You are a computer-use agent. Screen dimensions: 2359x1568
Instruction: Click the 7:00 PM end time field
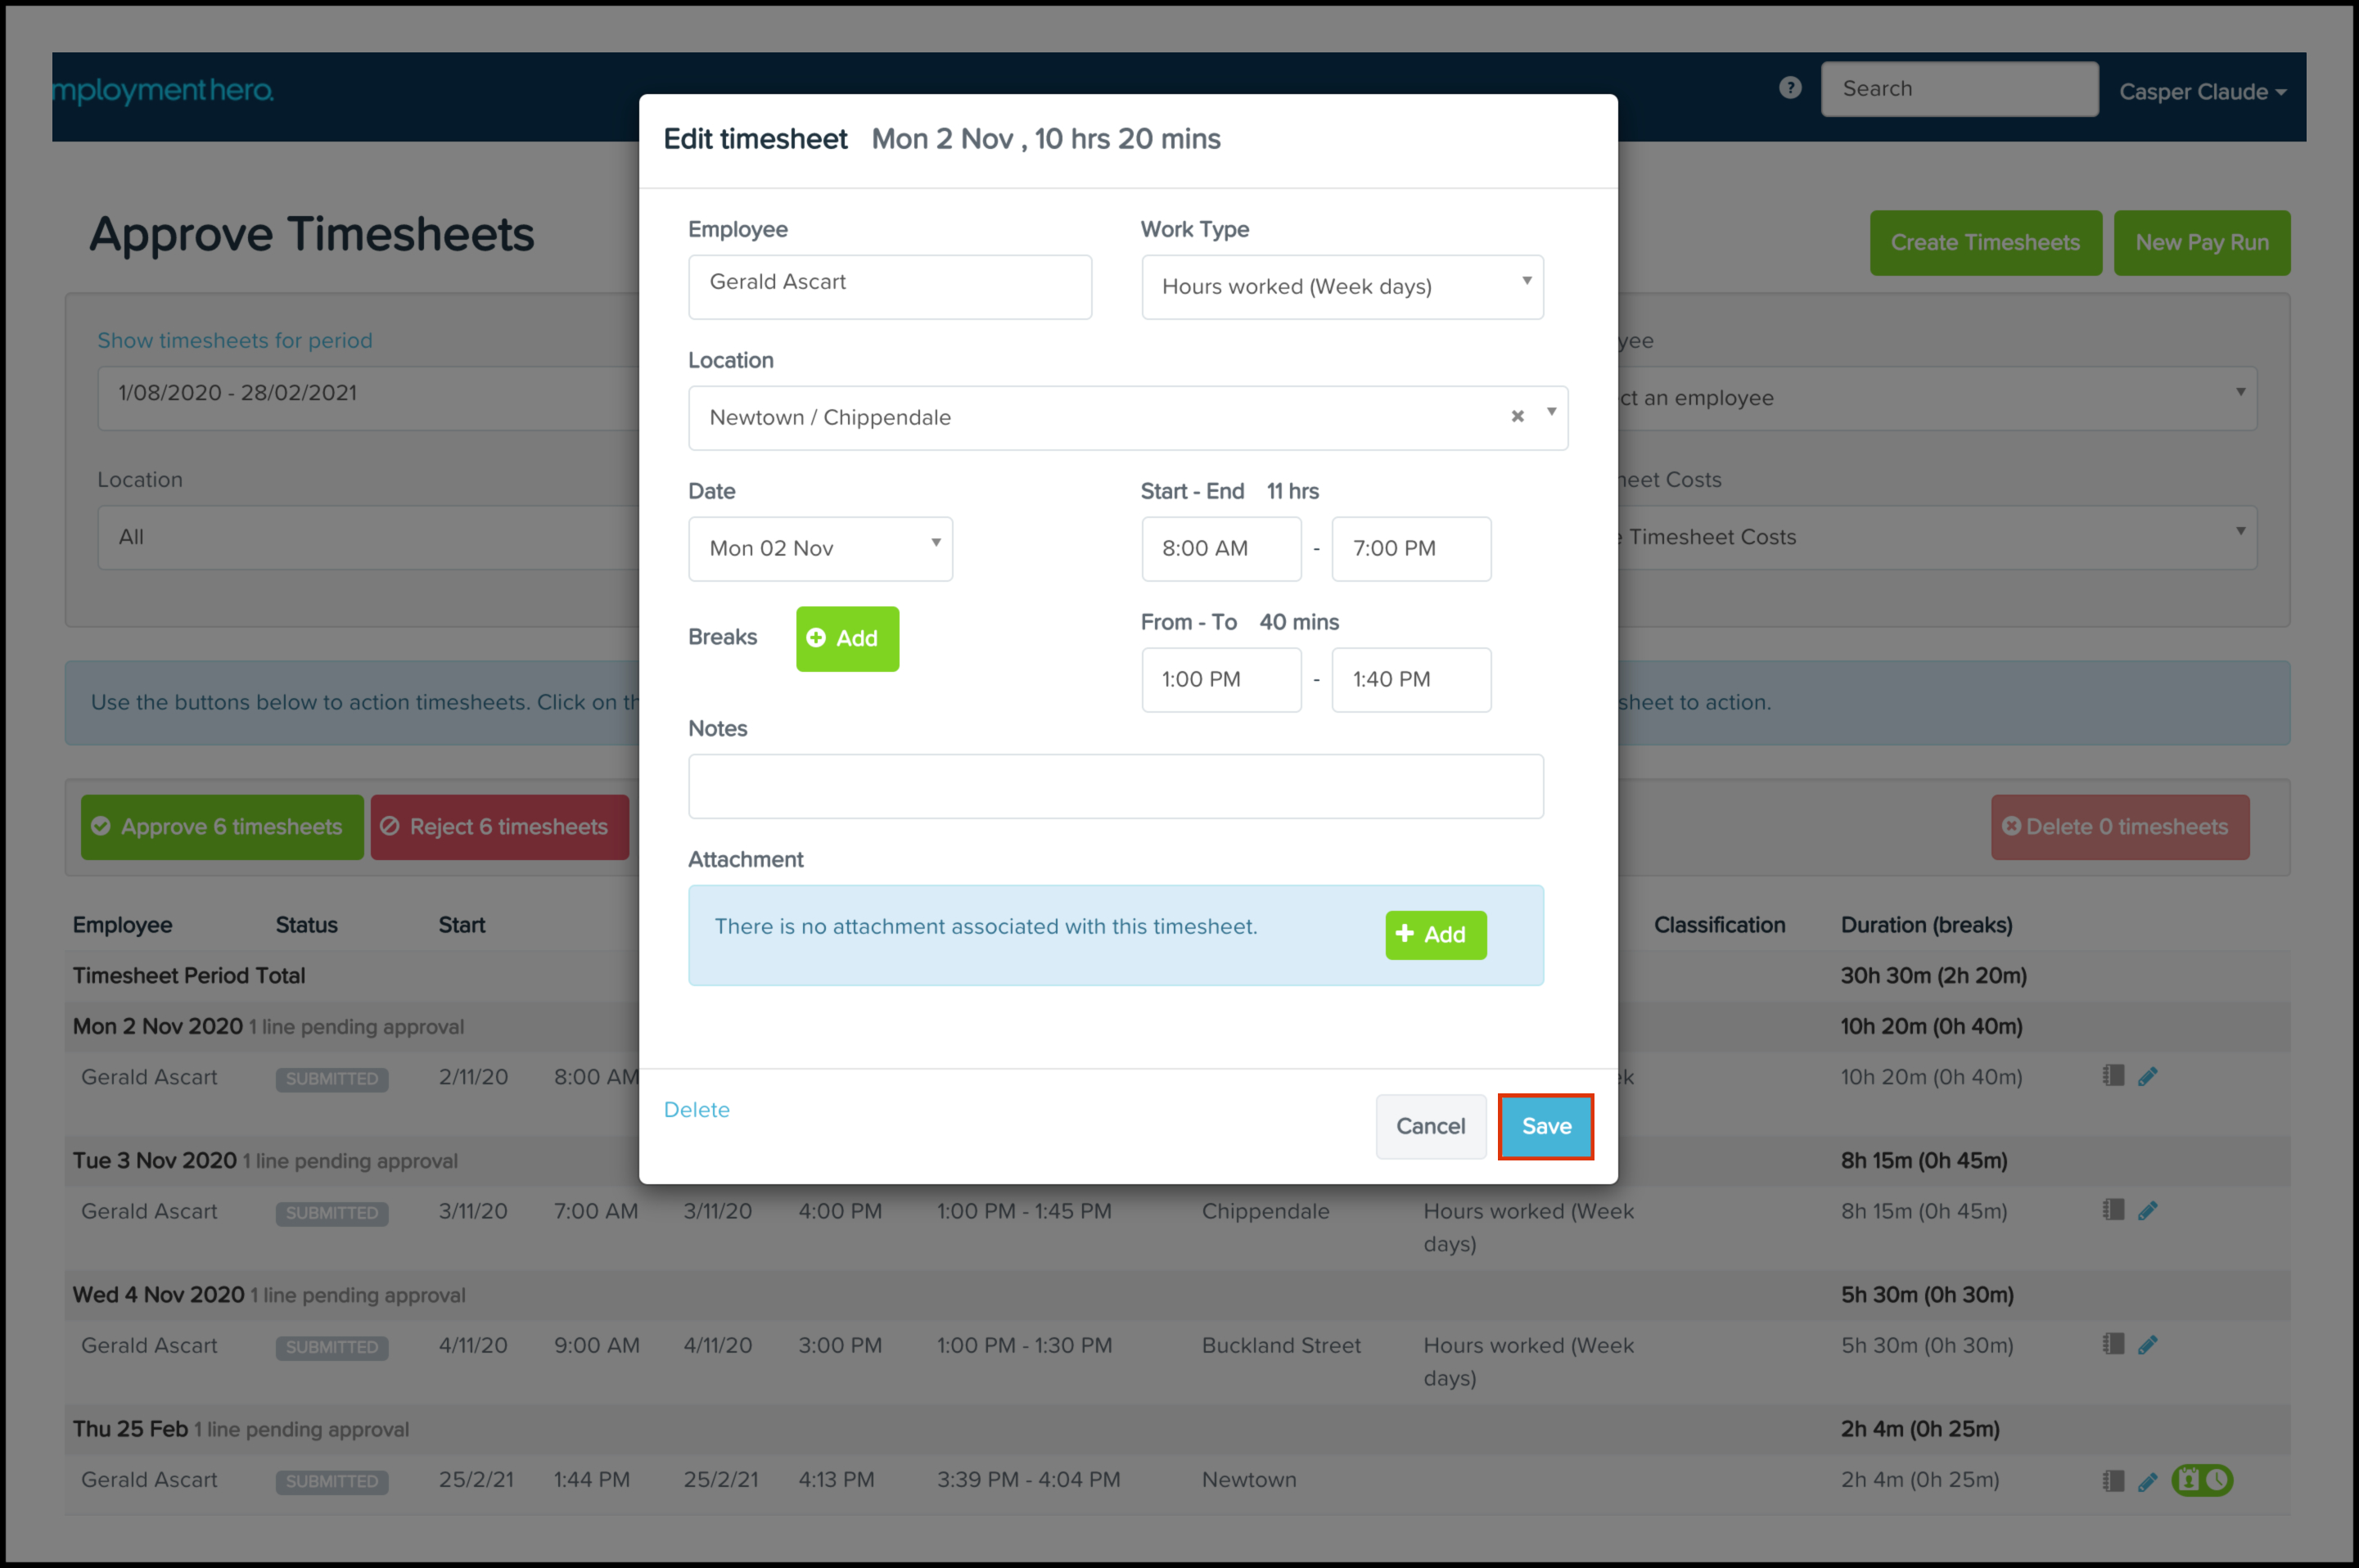(1410, 548)
